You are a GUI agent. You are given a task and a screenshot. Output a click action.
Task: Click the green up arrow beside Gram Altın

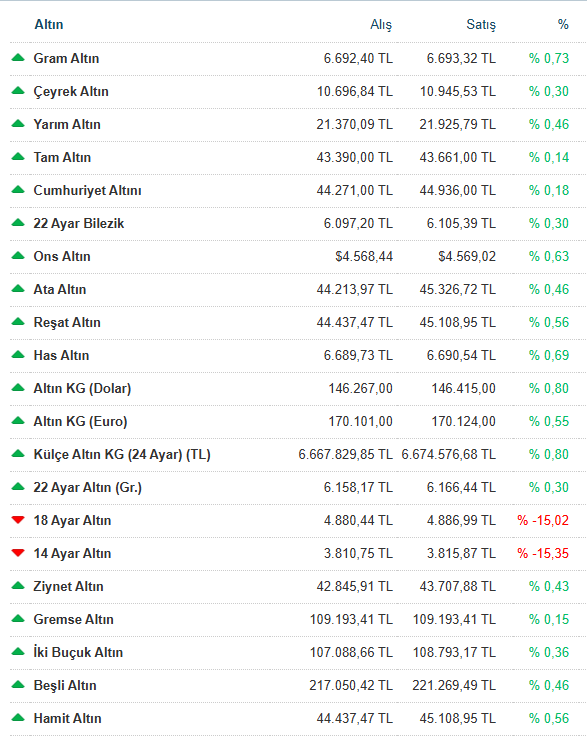pyautogui.click(x=18, y=58)
